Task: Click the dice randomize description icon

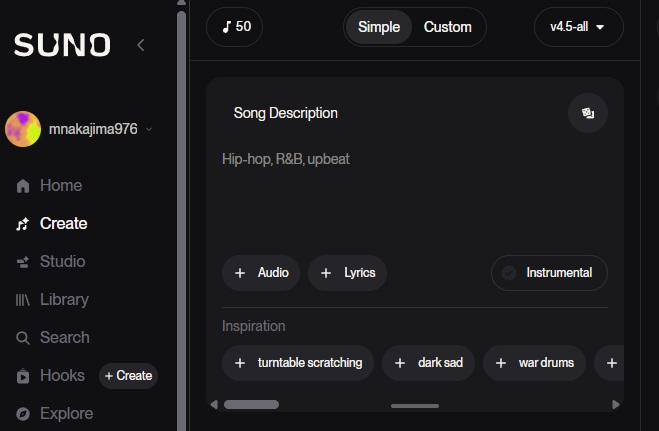Action: pyautogui.click(x=588, y=113)
